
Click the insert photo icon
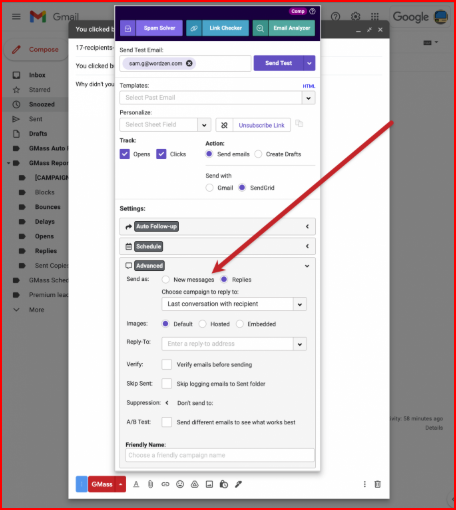coord(209,484)
